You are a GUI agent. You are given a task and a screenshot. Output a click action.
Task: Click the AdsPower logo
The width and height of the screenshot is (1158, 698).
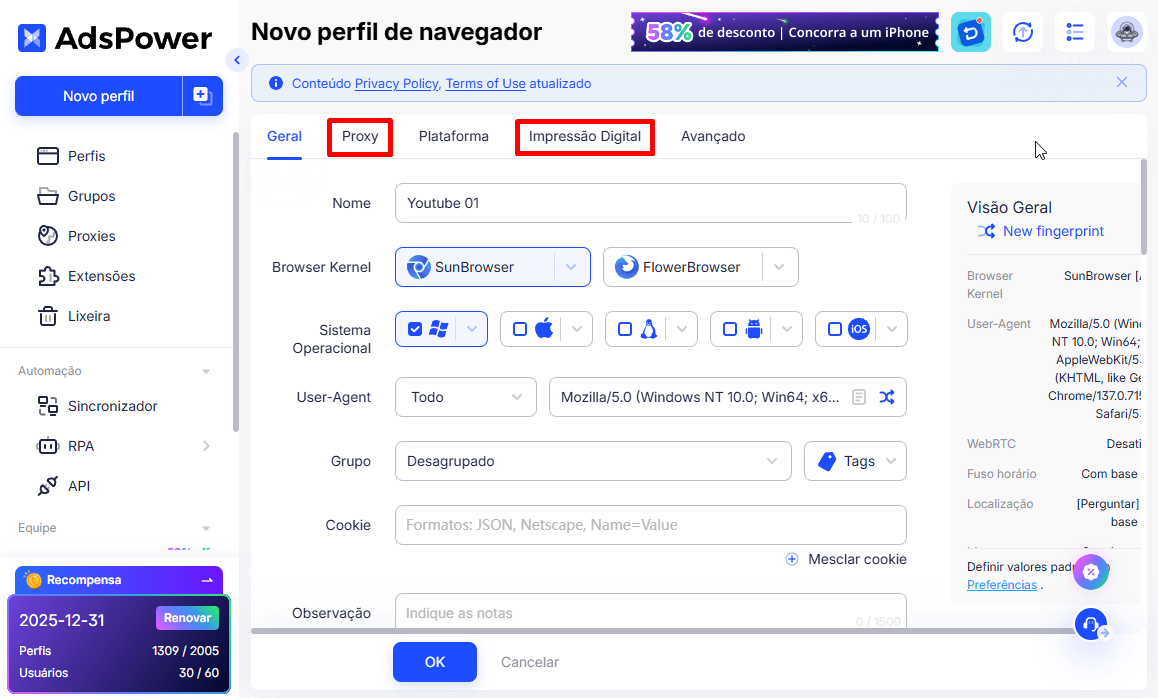(x=114, y=38)
